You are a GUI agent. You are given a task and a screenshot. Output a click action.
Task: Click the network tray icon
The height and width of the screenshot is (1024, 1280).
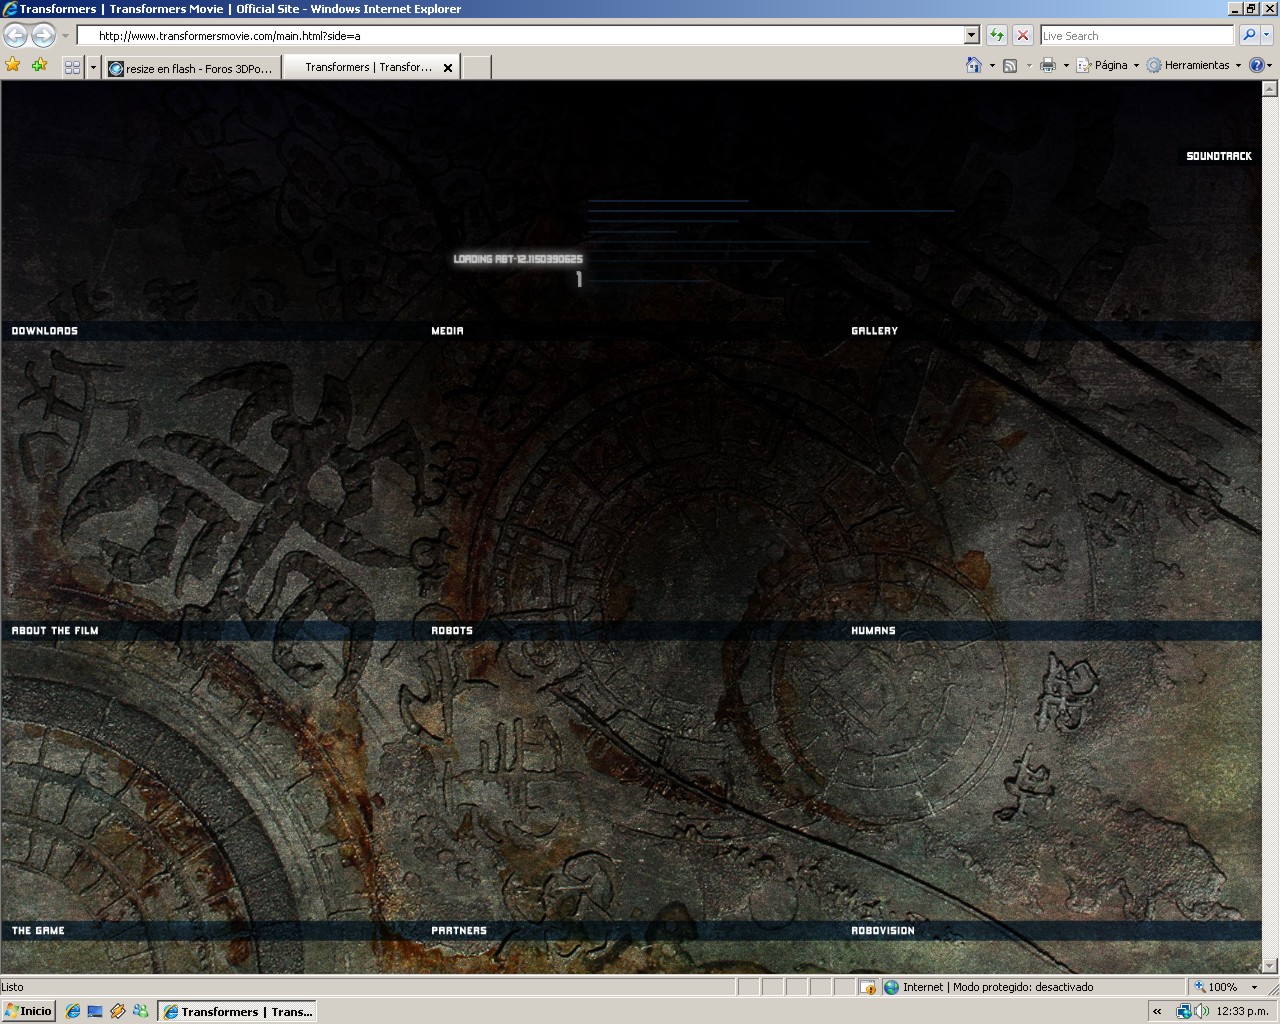click(1184, 1011)
